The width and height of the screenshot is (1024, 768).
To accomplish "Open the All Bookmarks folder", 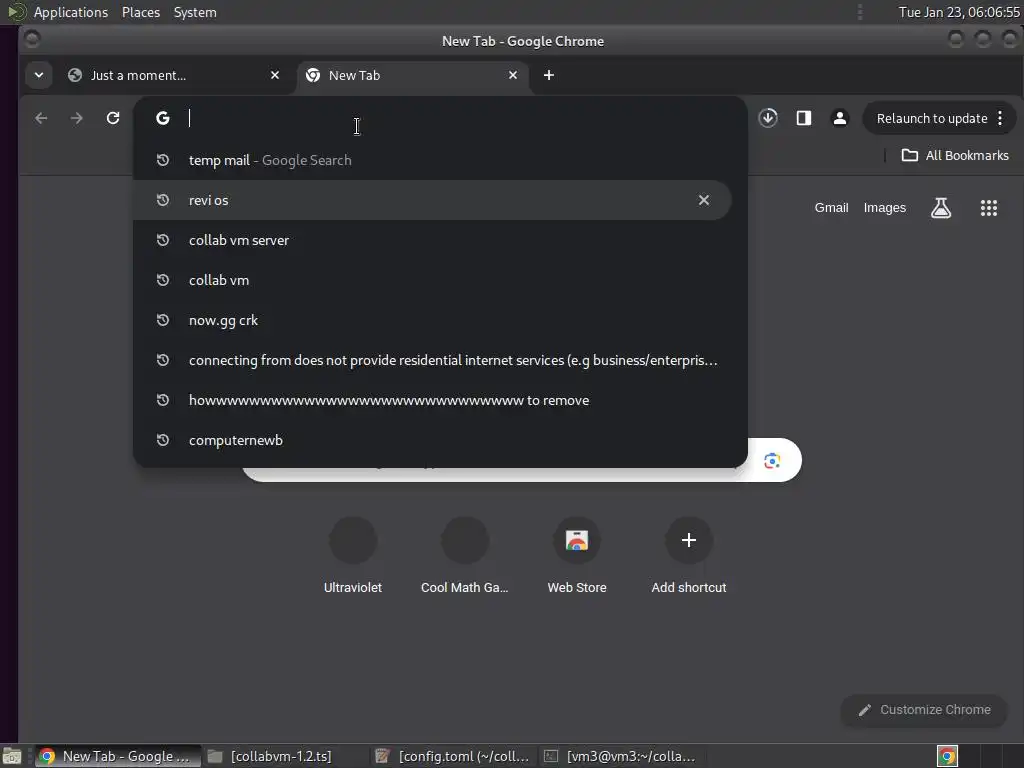I will (955, 155).
